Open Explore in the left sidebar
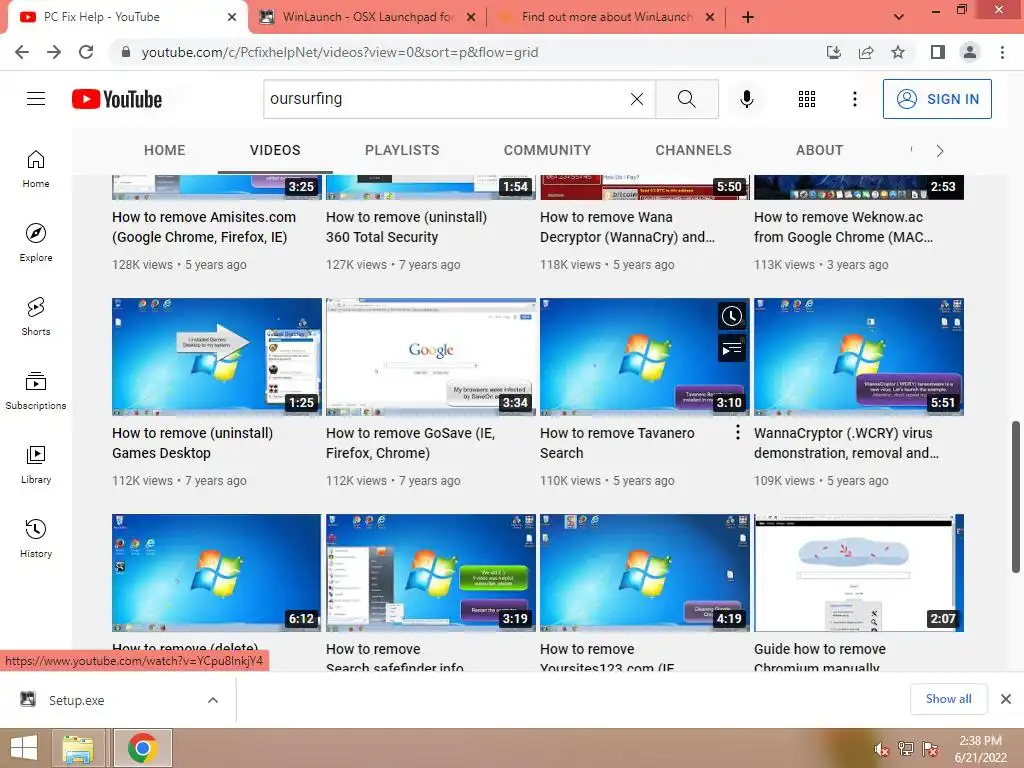 pos(36,242)
